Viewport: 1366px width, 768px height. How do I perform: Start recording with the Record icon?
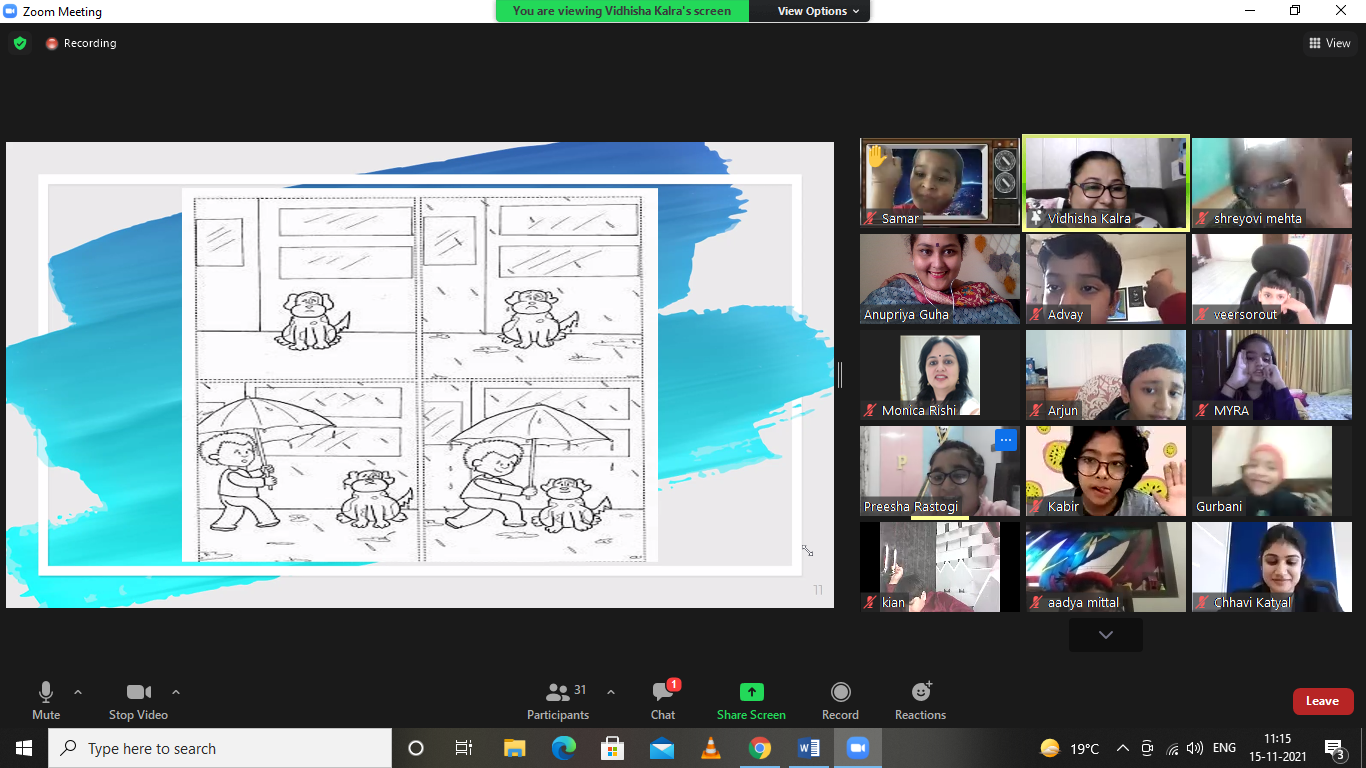point(840,692)
